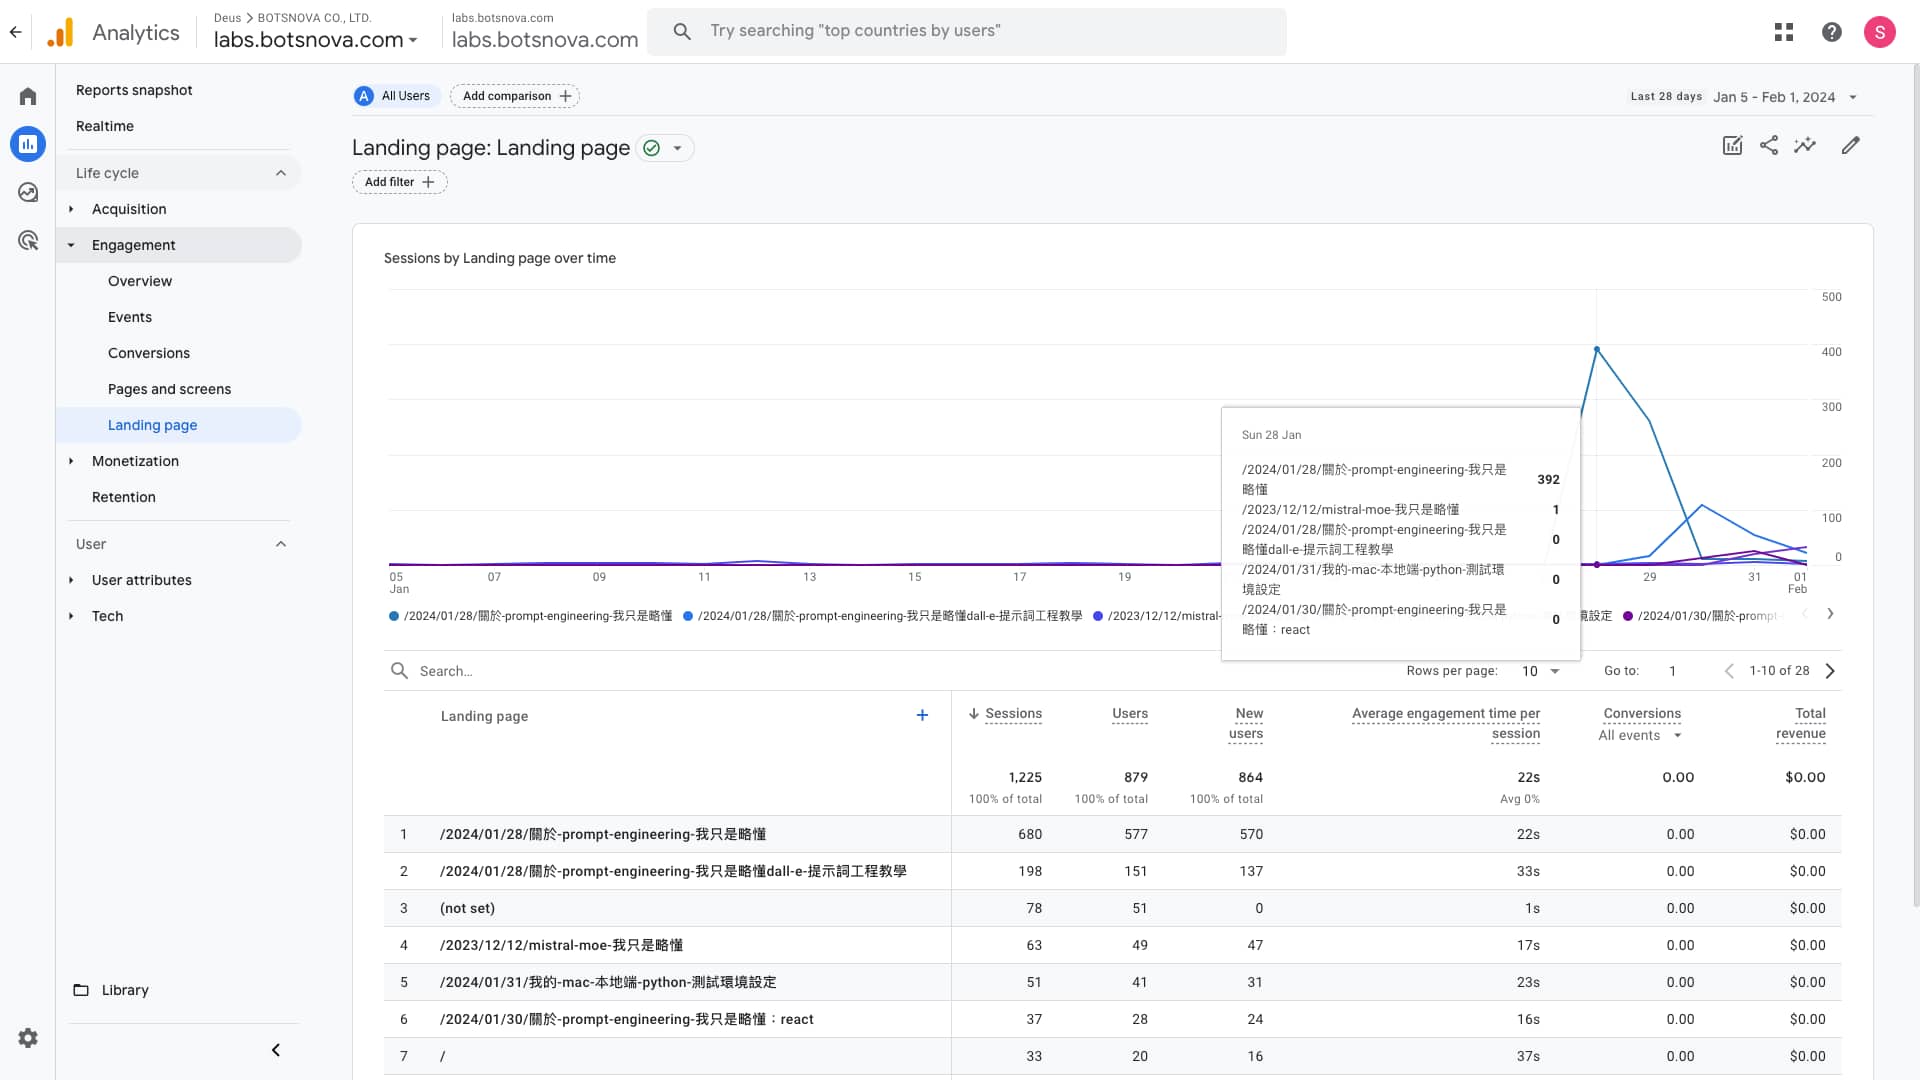Open the date range dropdown arrow

(x=1852, y=97)
